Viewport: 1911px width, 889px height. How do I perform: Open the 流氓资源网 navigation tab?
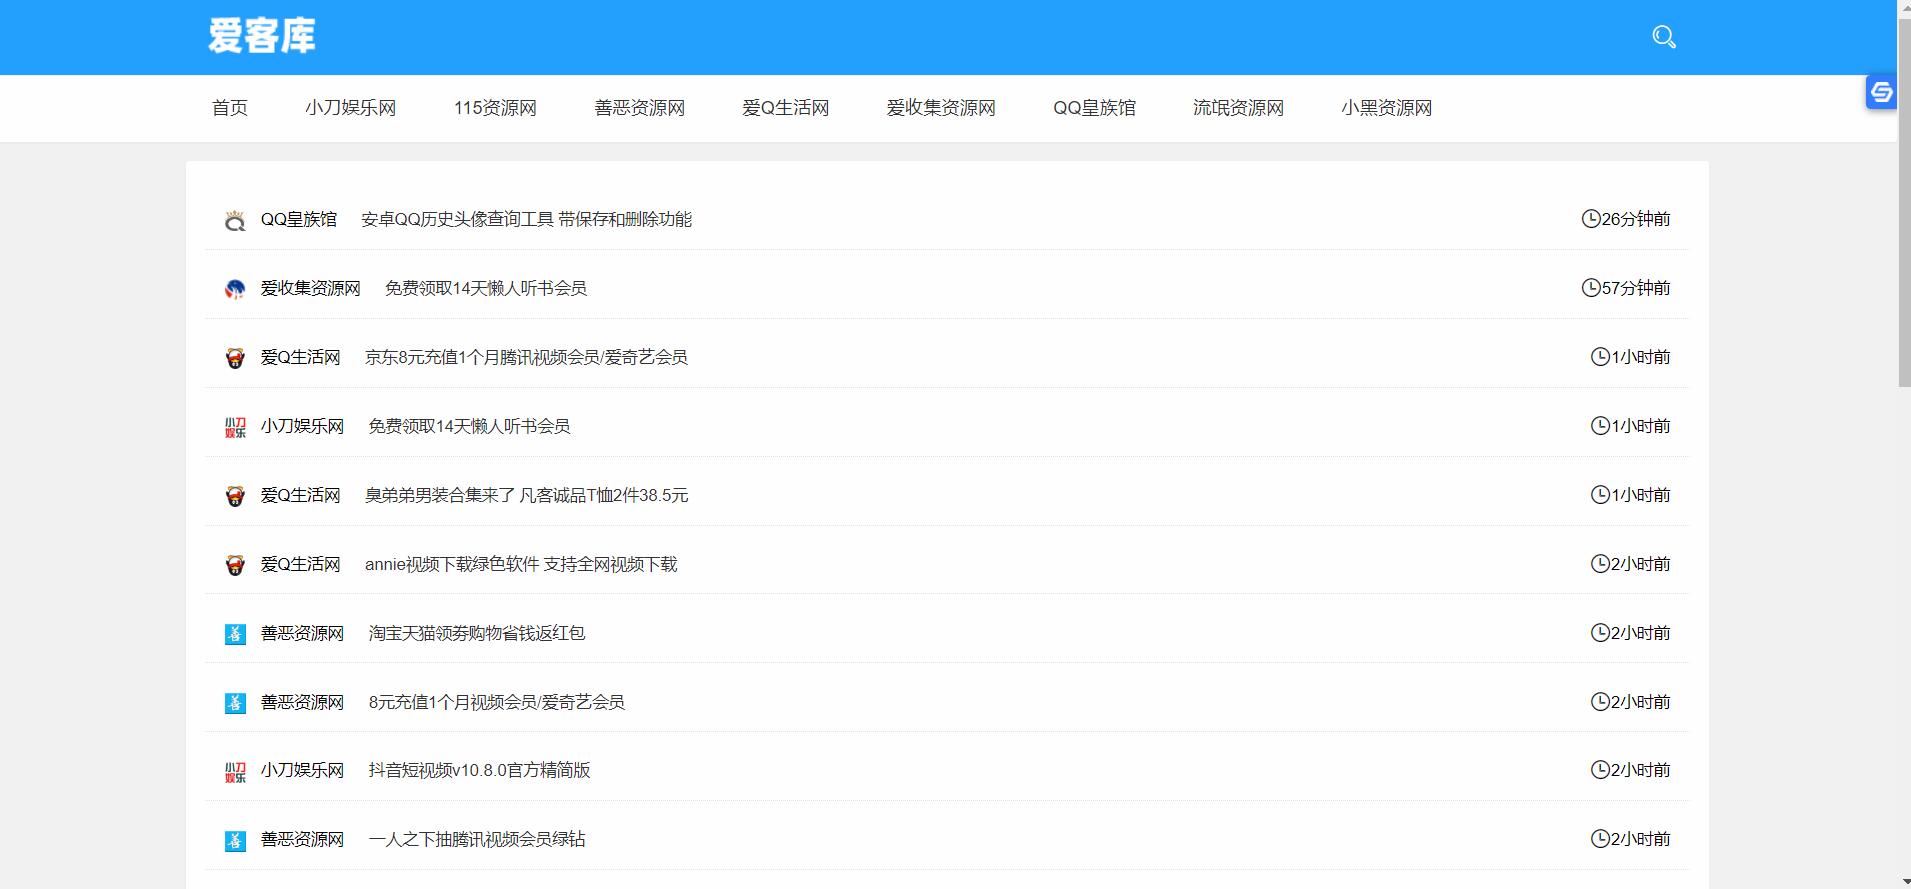point(1239,108)
